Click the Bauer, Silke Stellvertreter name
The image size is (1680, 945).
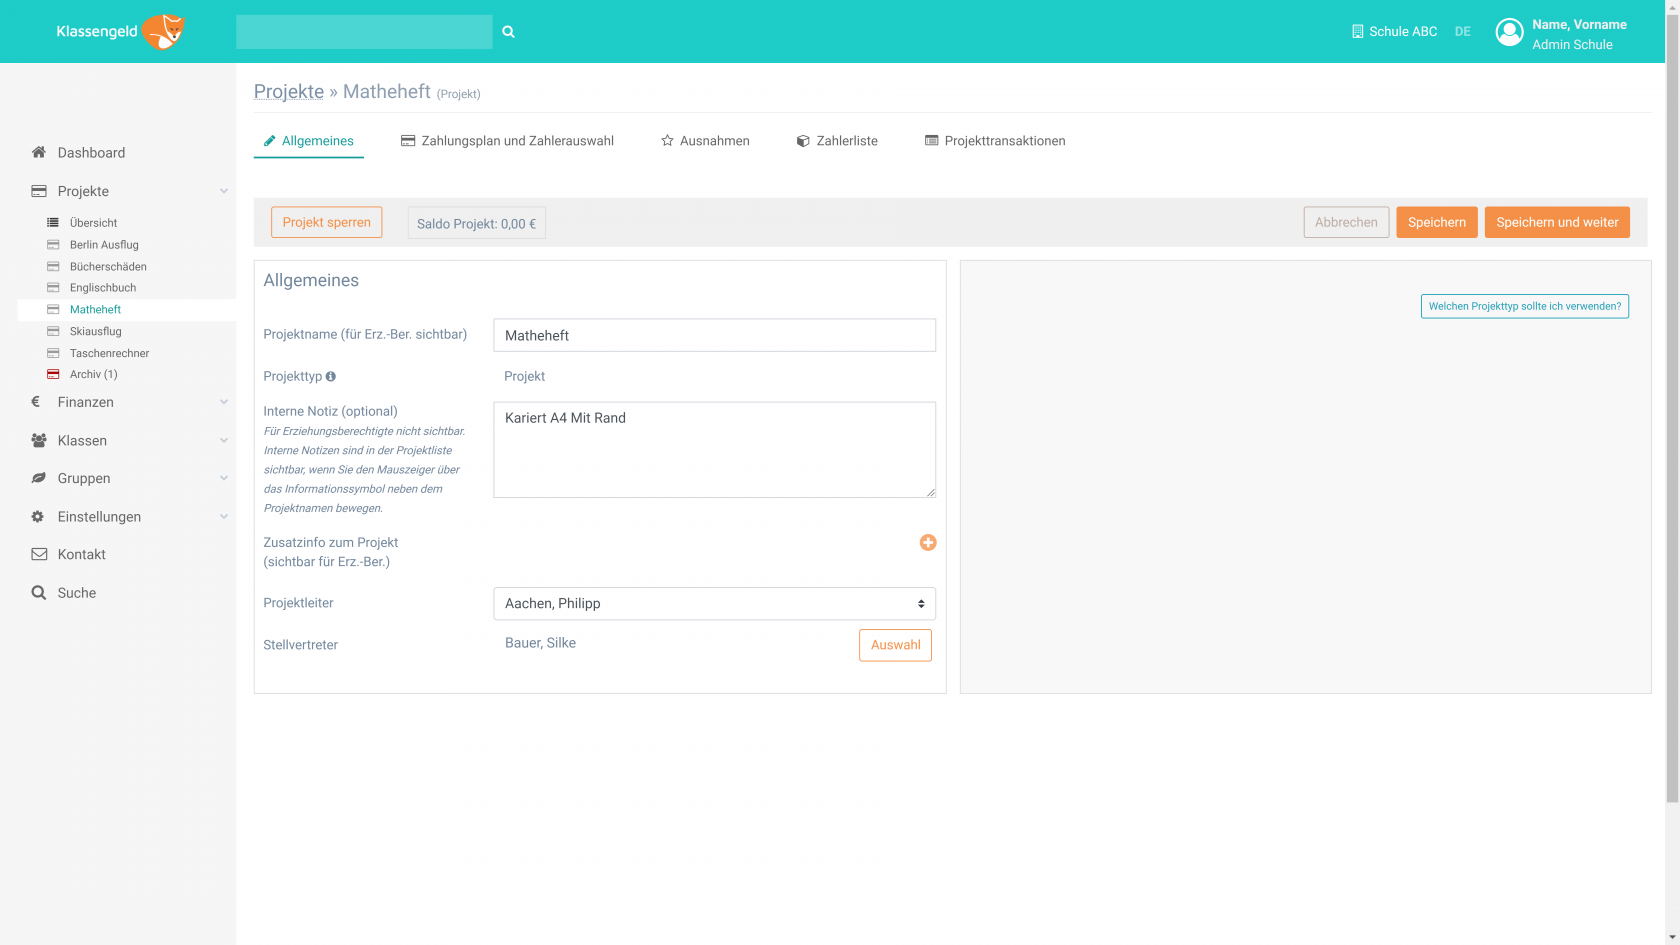[540, 643]
